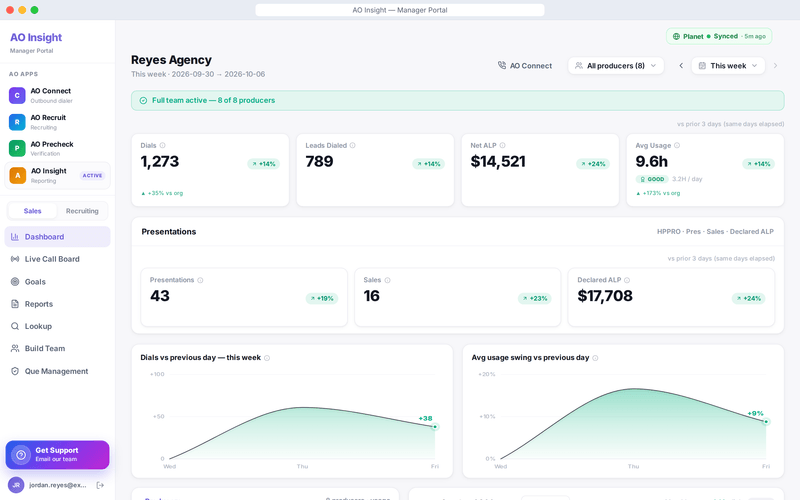Go to previous week with left chevron
Image resolution: width=800 pixels, height=500 pixels.
click(681, 65)
